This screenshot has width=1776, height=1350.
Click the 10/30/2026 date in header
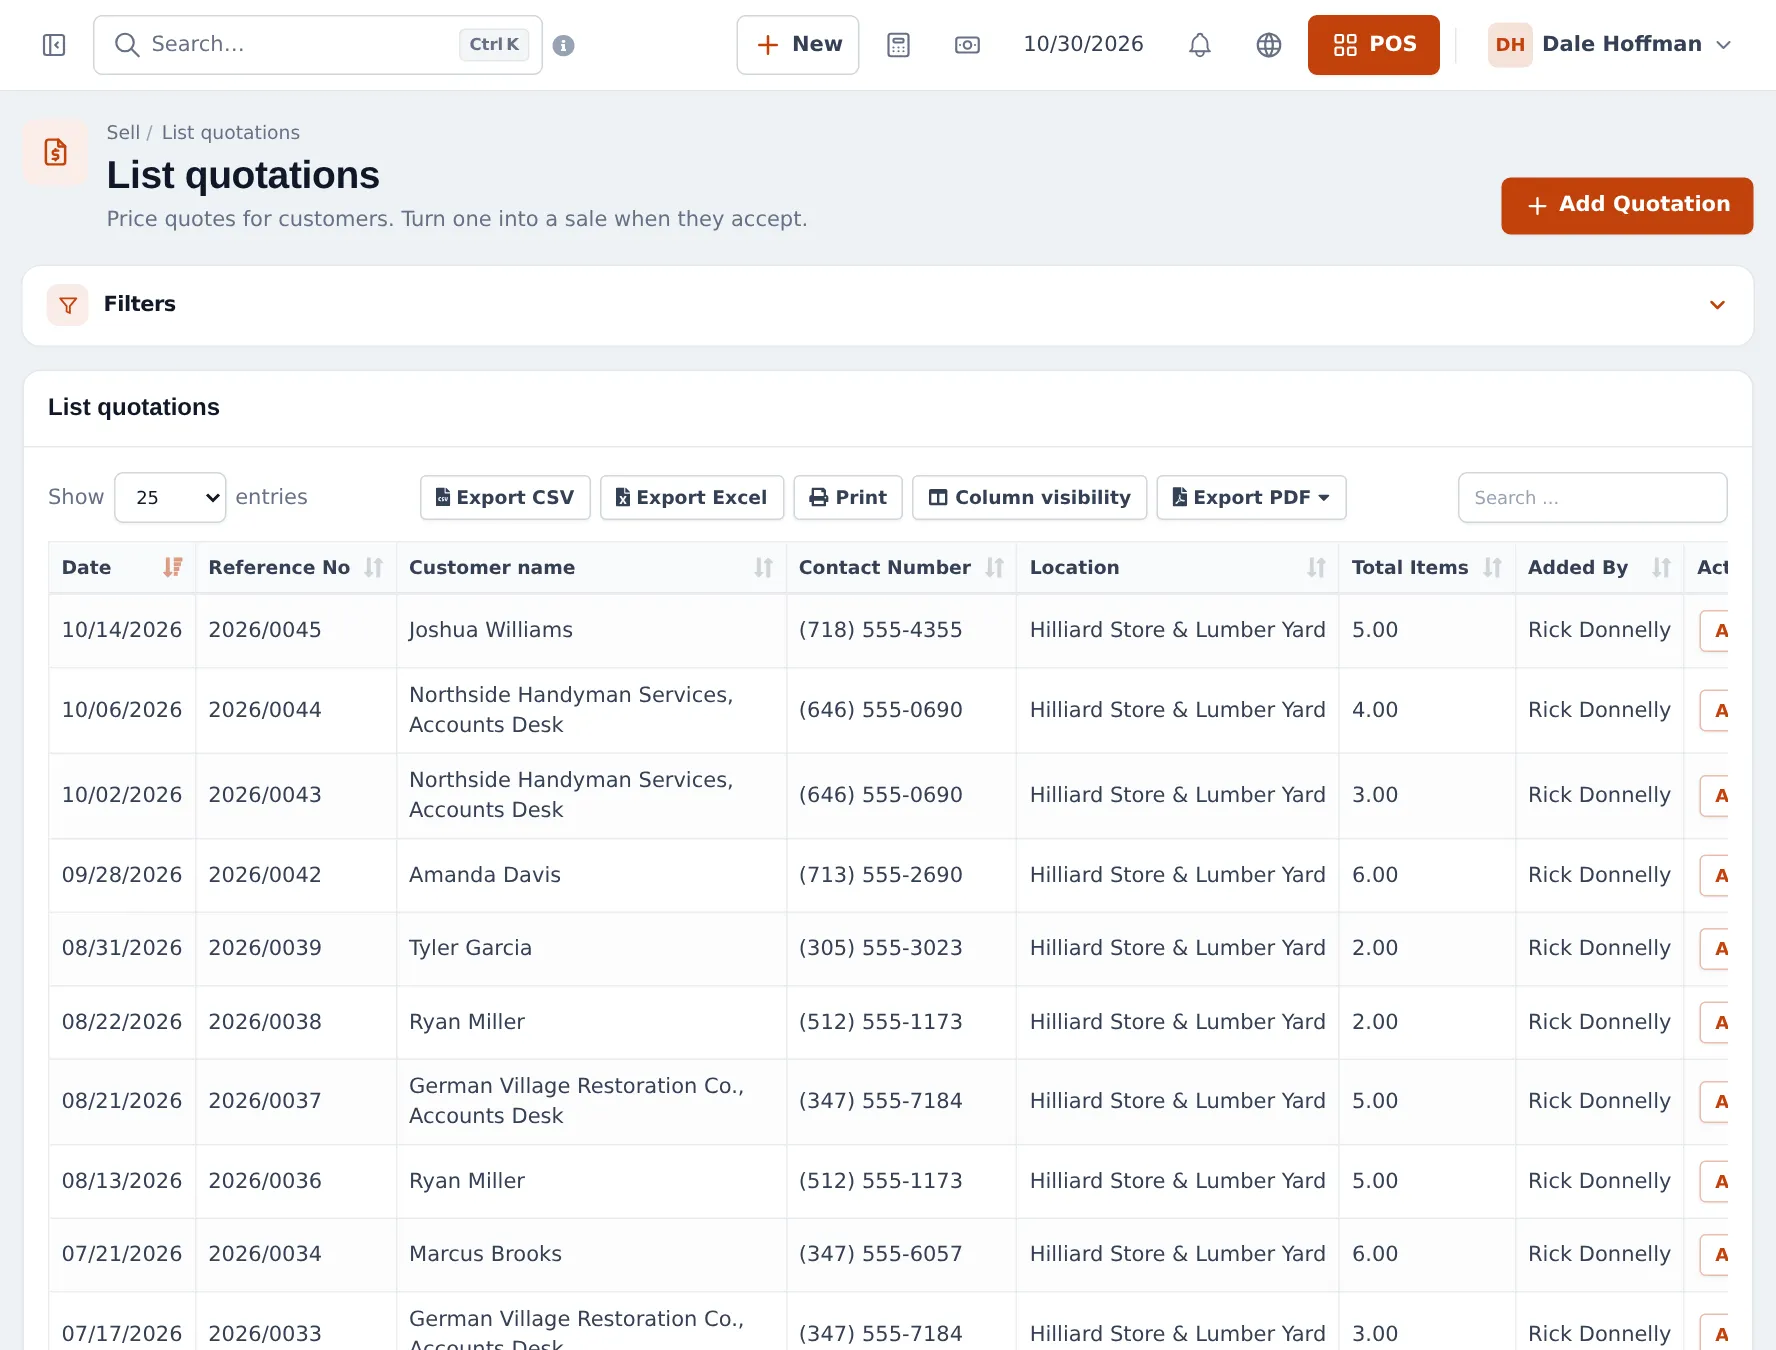click(1083, 44)
